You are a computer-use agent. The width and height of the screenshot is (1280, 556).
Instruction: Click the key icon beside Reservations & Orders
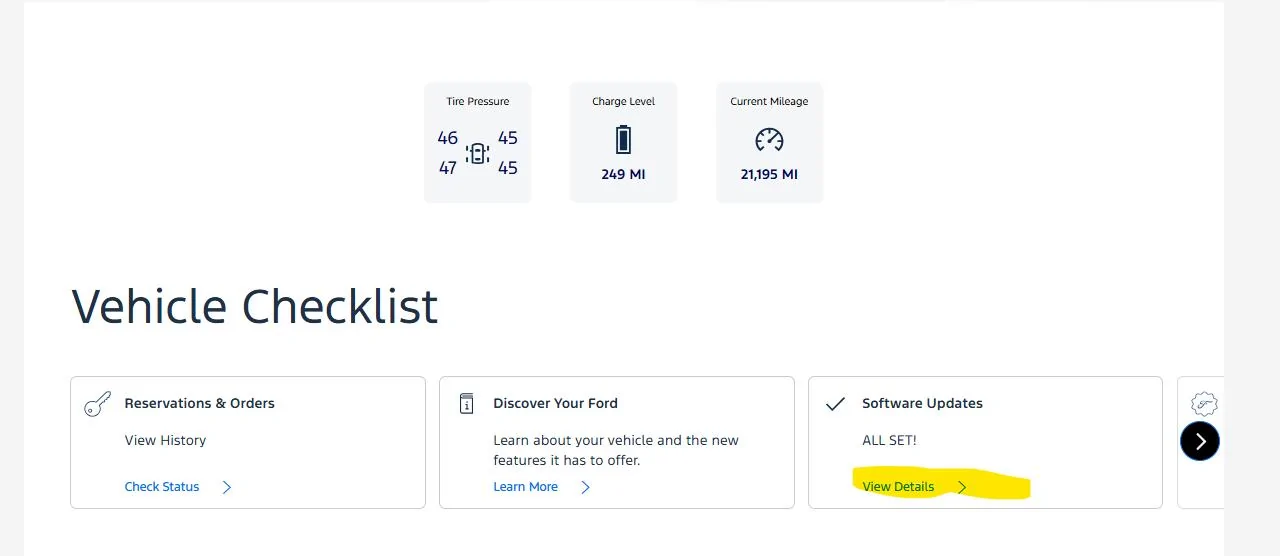click(x=98, y=404)
